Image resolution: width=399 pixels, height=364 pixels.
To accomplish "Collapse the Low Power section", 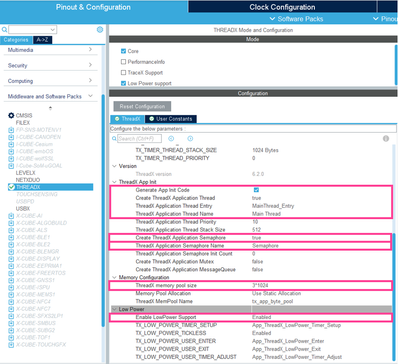I will [114, 309].
